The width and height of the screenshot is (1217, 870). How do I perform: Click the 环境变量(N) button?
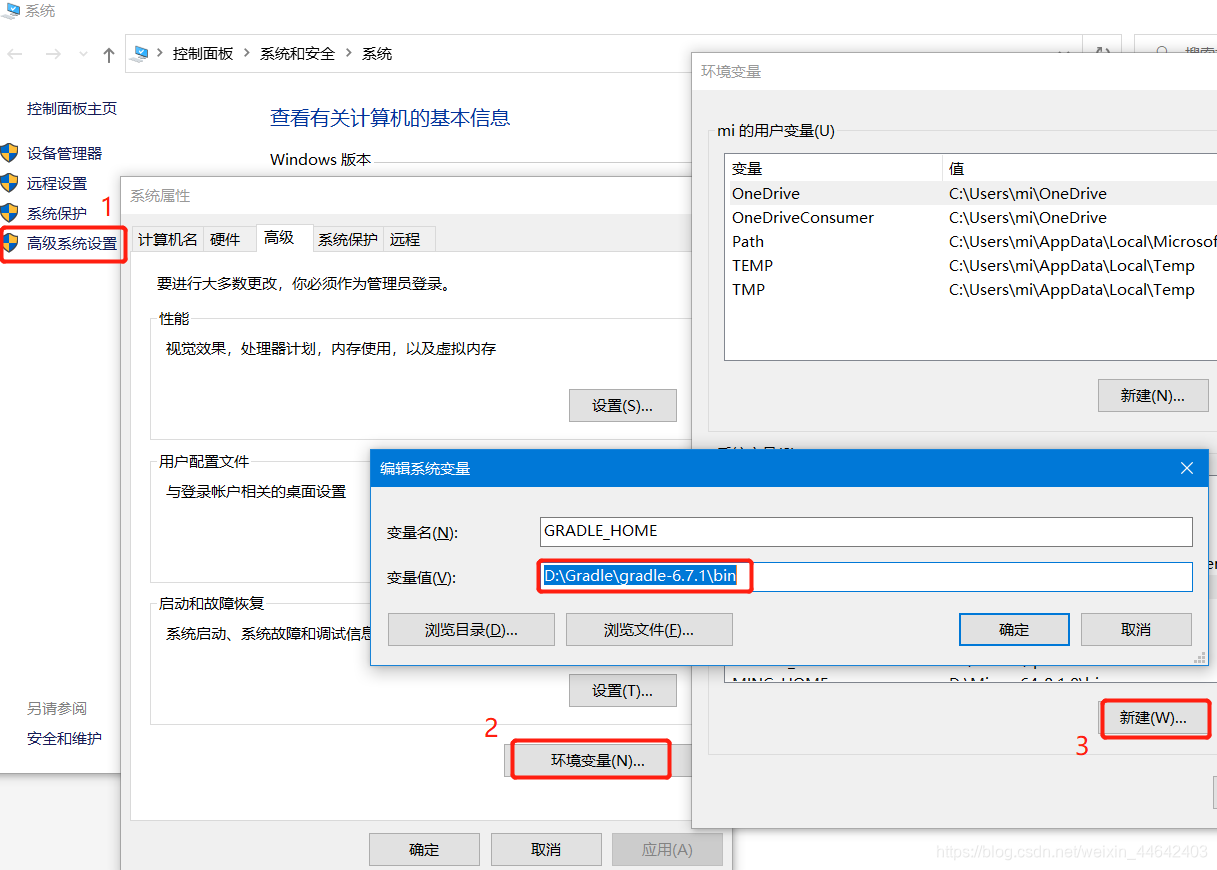590,759
